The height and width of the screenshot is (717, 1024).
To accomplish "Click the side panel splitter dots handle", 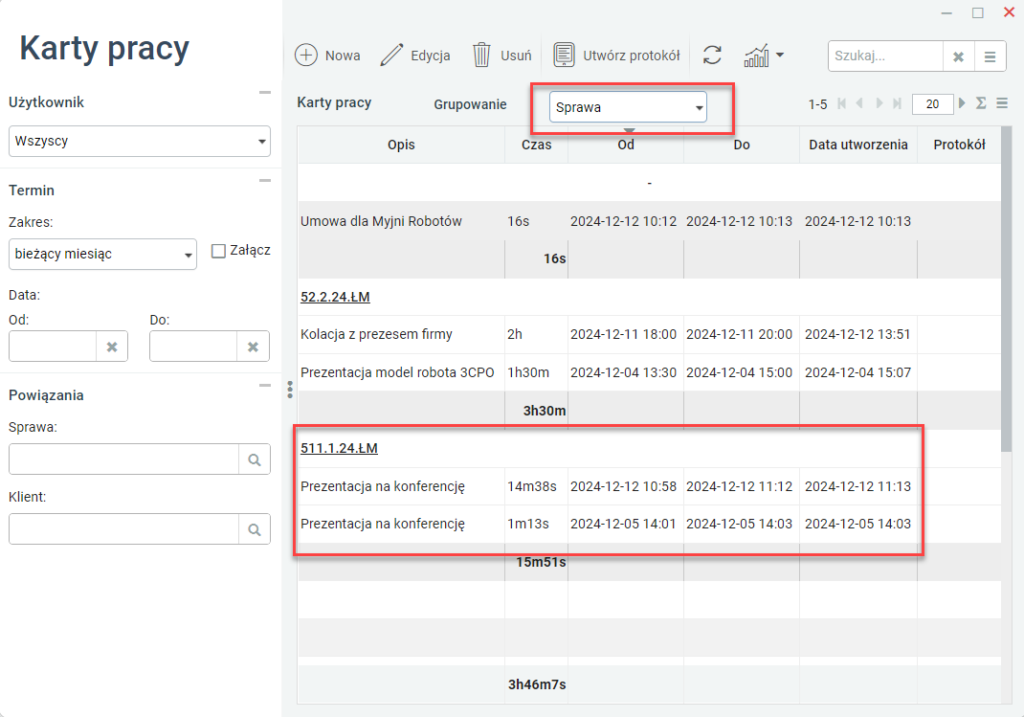I will (290, 390).
